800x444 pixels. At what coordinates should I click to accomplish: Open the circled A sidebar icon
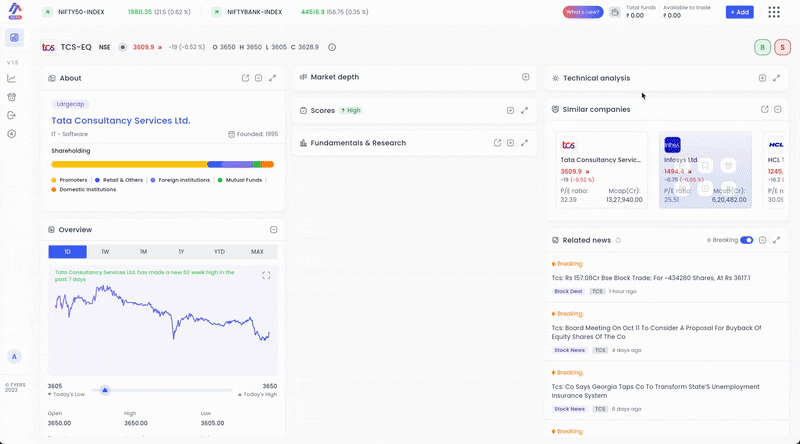[12, 134]
